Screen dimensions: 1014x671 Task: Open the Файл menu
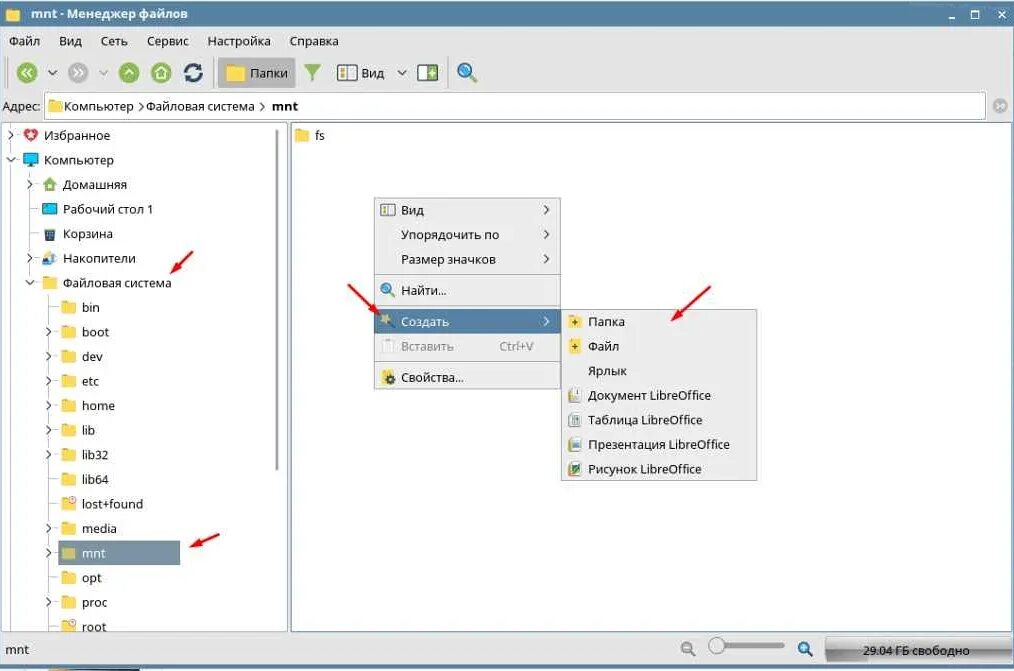pos(25,41)
